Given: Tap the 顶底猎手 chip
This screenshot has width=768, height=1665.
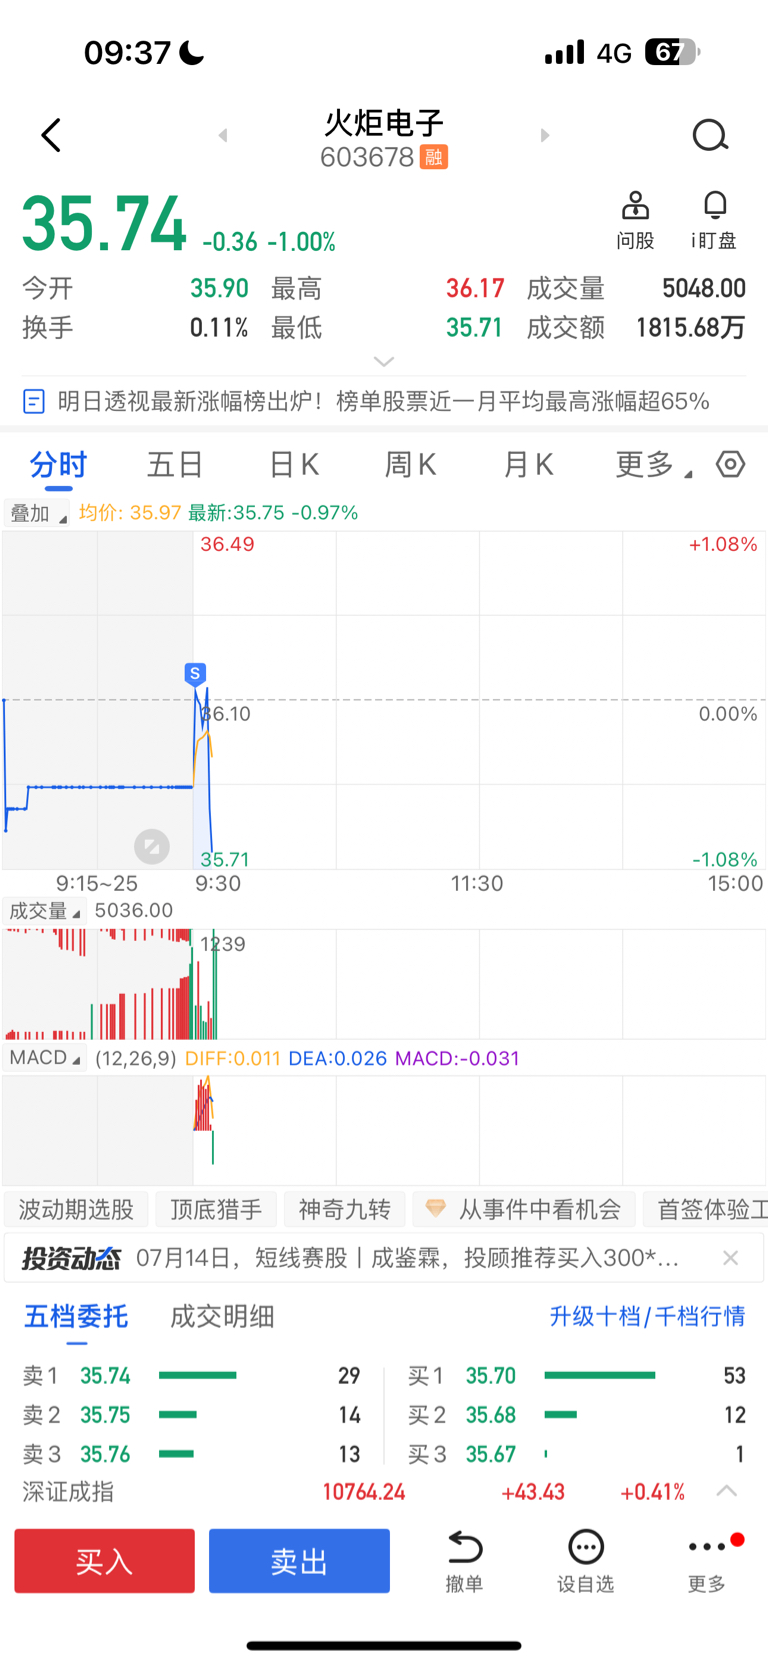Looking at the screenshot, I should (216, 1209).
